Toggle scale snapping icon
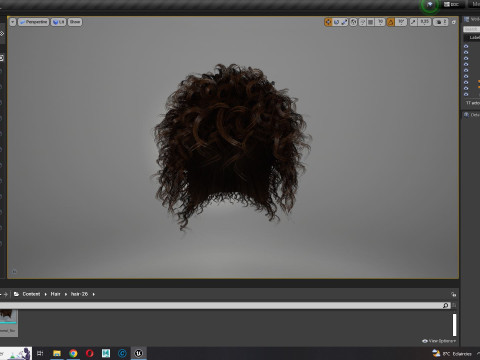Image resolution: width=480 pixels, height=360 pixels. pyautogui.click(x=413, y=22)
